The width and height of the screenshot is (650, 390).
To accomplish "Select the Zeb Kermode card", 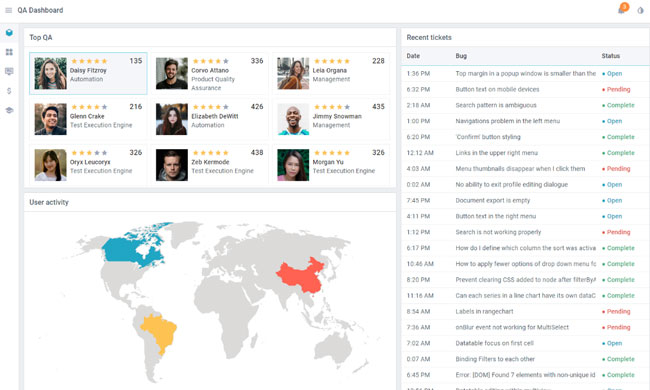I will click(210, 165).
